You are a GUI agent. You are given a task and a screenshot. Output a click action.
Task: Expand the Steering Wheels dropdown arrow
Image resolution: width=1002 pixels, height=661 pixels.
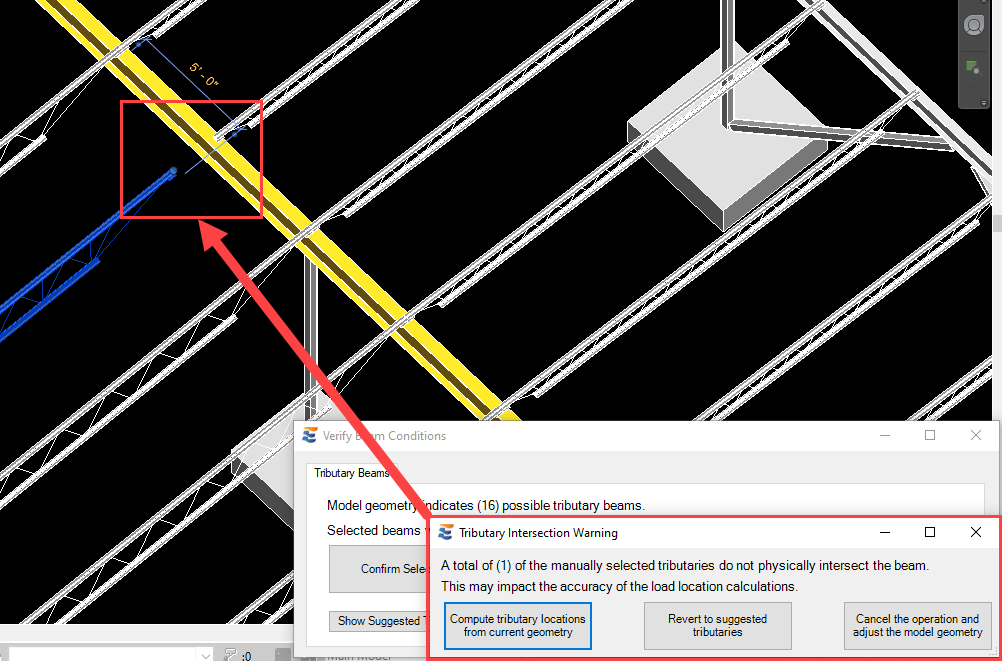(x=972, y=45)
